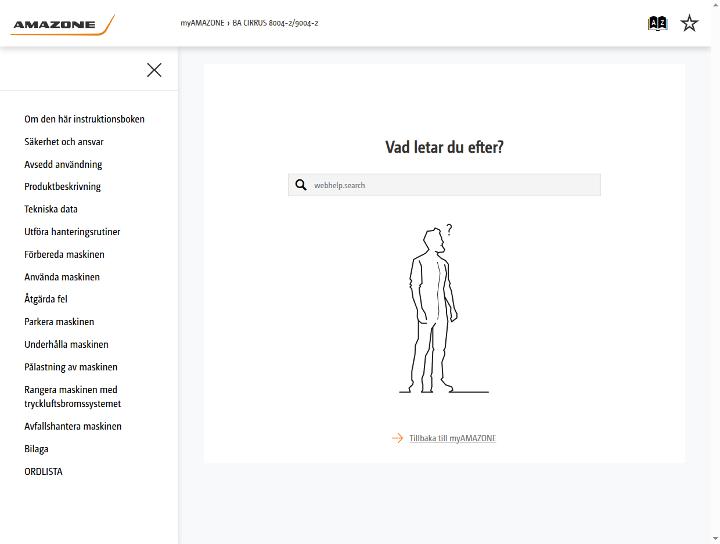720x544 pixels.
Task: Click the AMAZONE logo
Action: coord(62,24)
